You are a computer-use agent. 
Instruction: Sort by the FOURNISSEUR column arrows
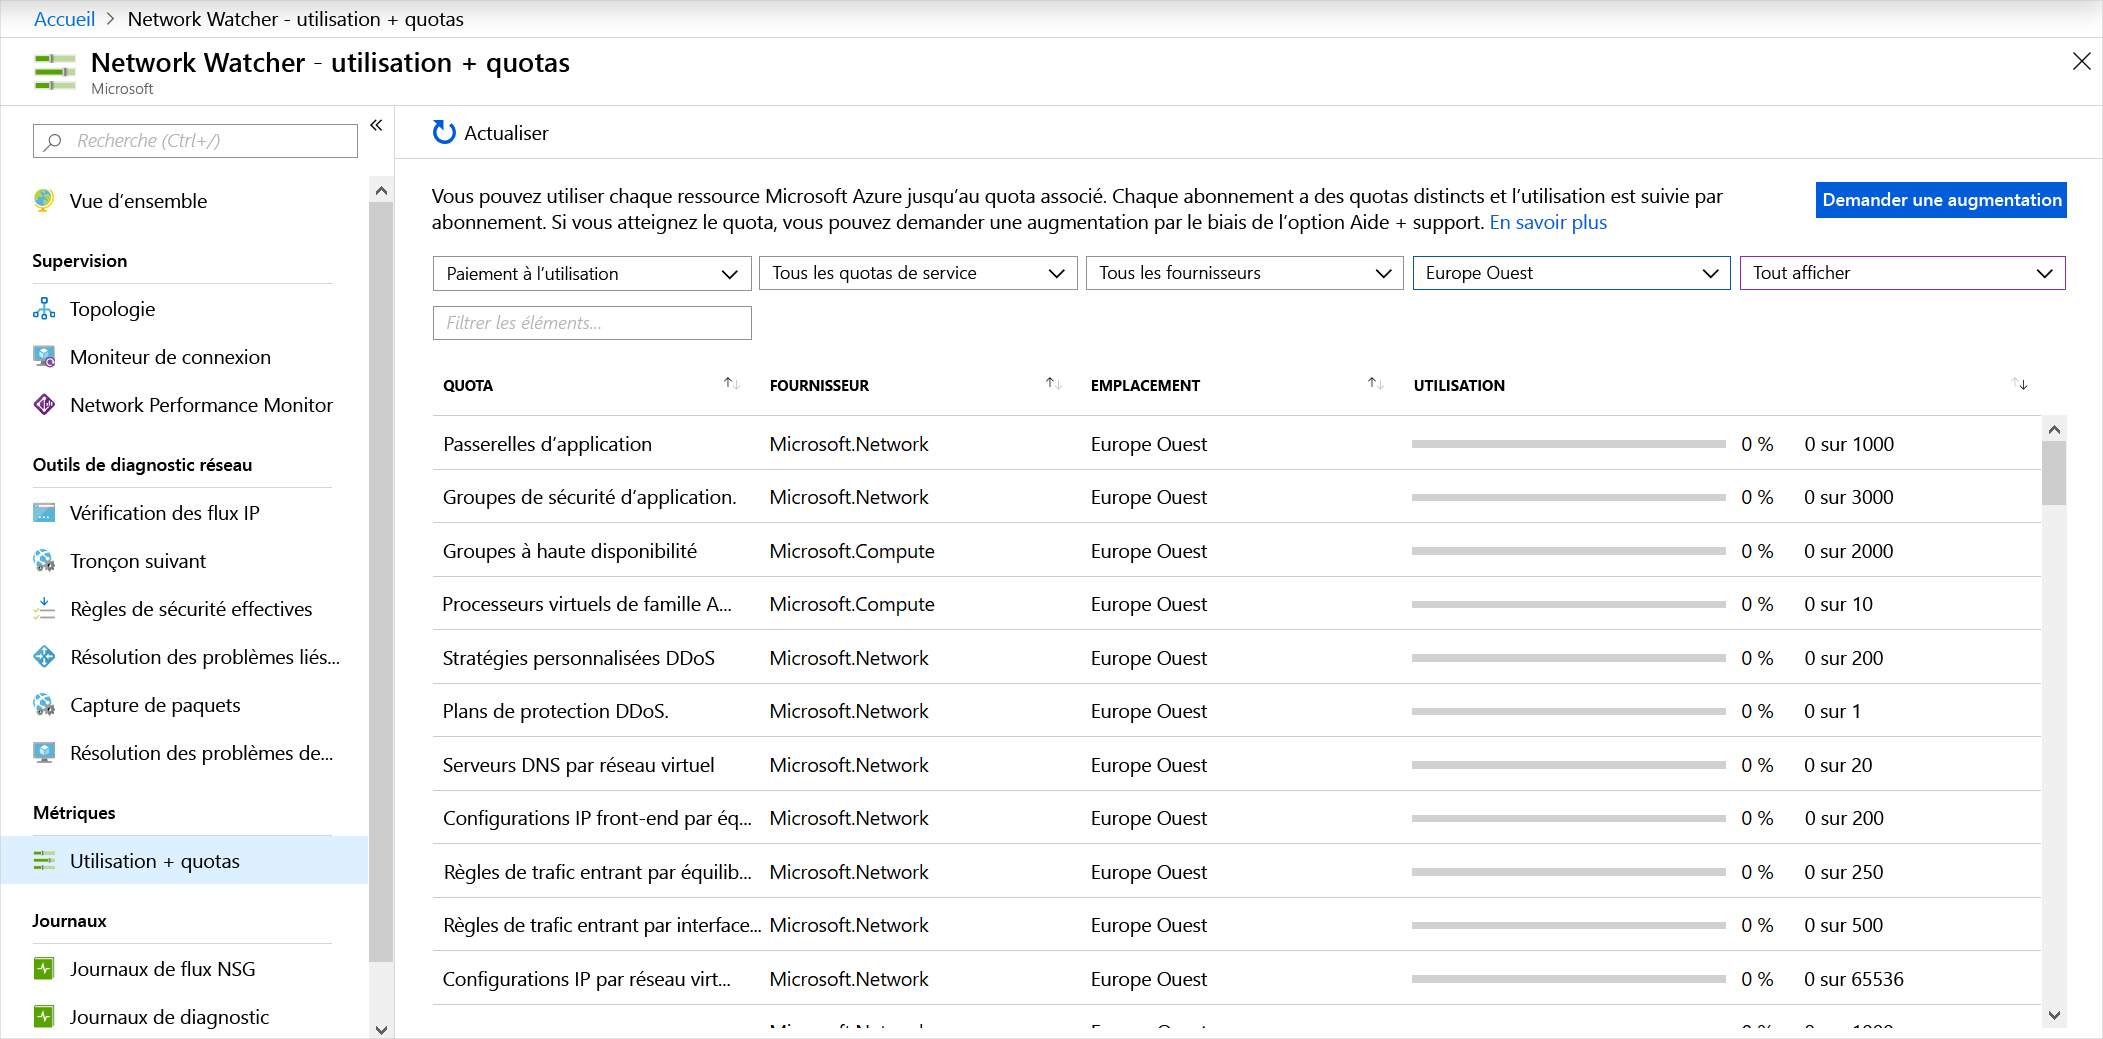pyautogui.click(x=1053, y=384)
